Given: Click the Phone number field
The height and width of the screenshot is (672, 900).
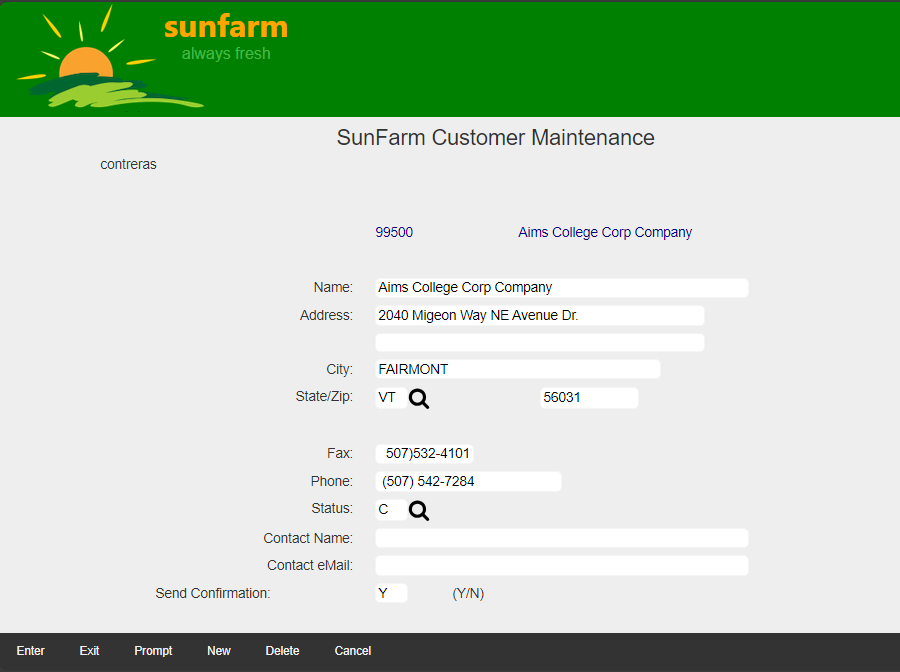Looking at the screenshot, I should point(468,481).
